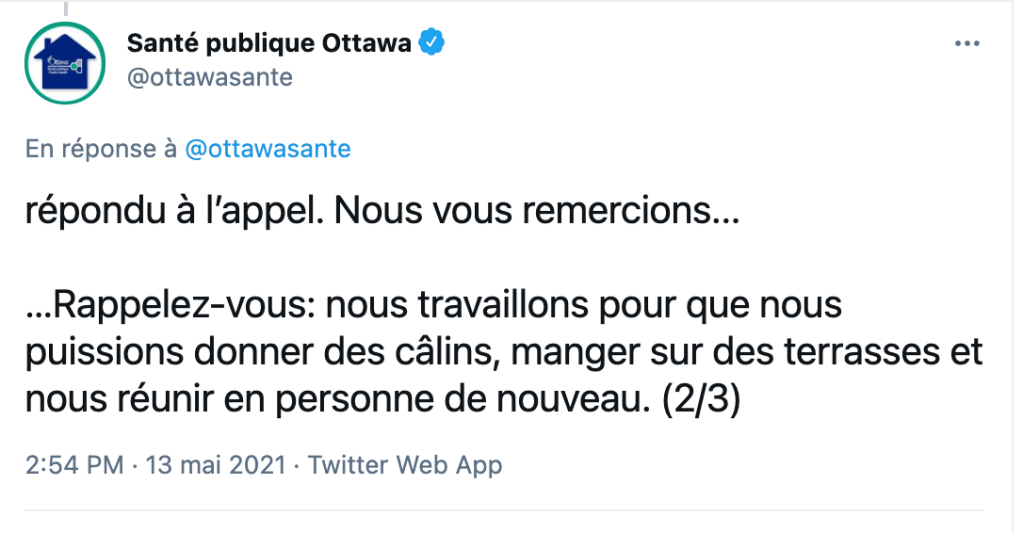This screenshot has height=533, width=1023.
Task: Click the gray @ottawasante handle under the name
Action: click(209, 78)
